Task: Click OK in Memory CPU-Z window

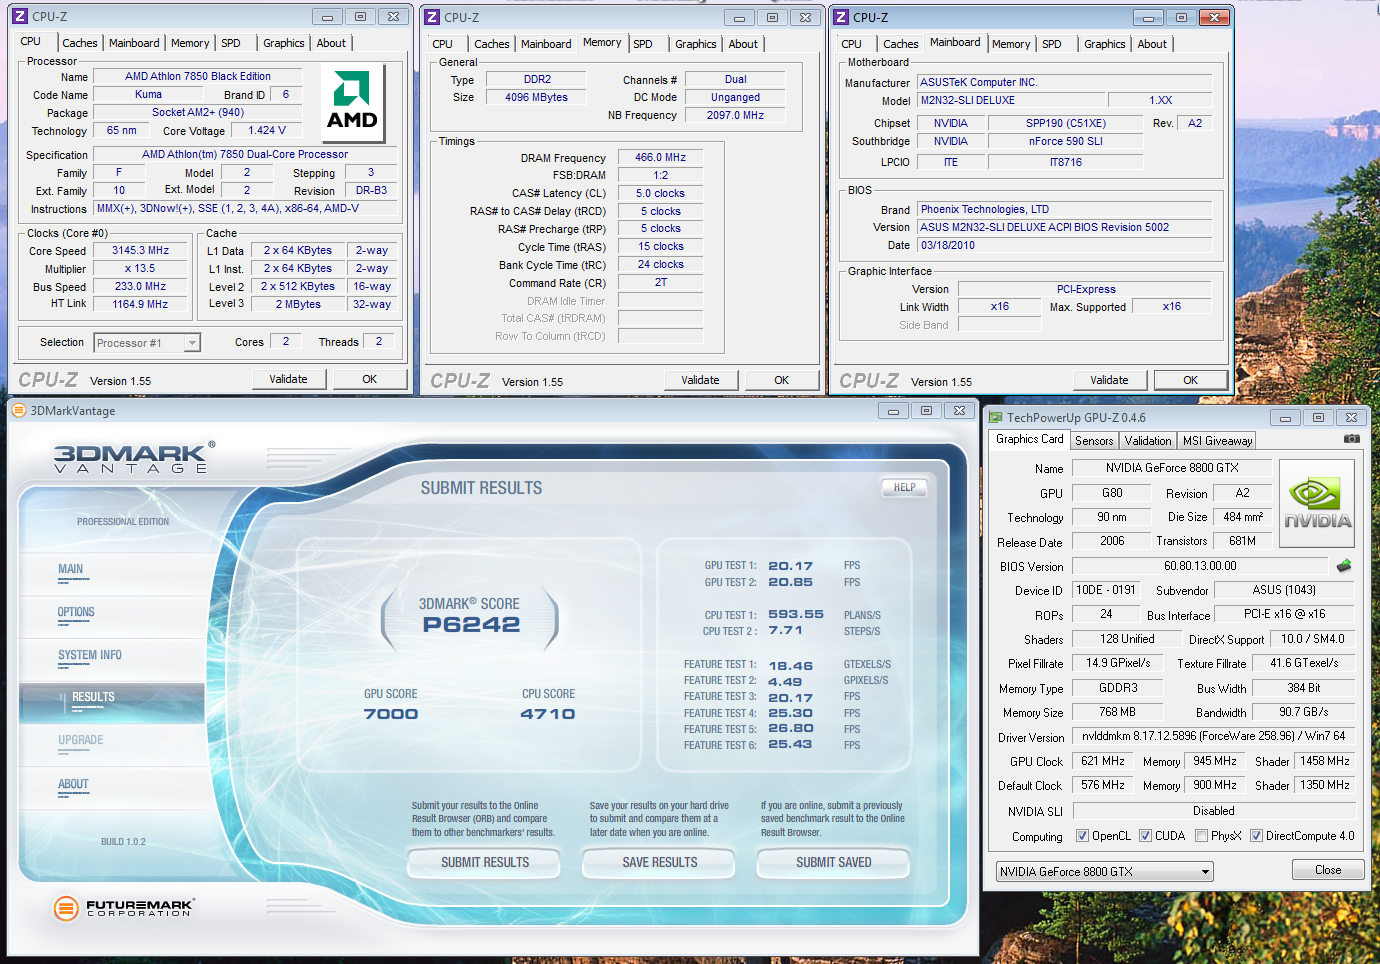Action: 781,380
